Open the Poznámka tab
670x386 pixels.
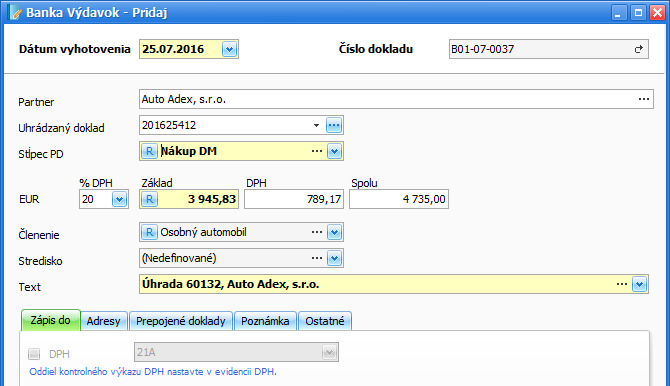pos(265,321)
